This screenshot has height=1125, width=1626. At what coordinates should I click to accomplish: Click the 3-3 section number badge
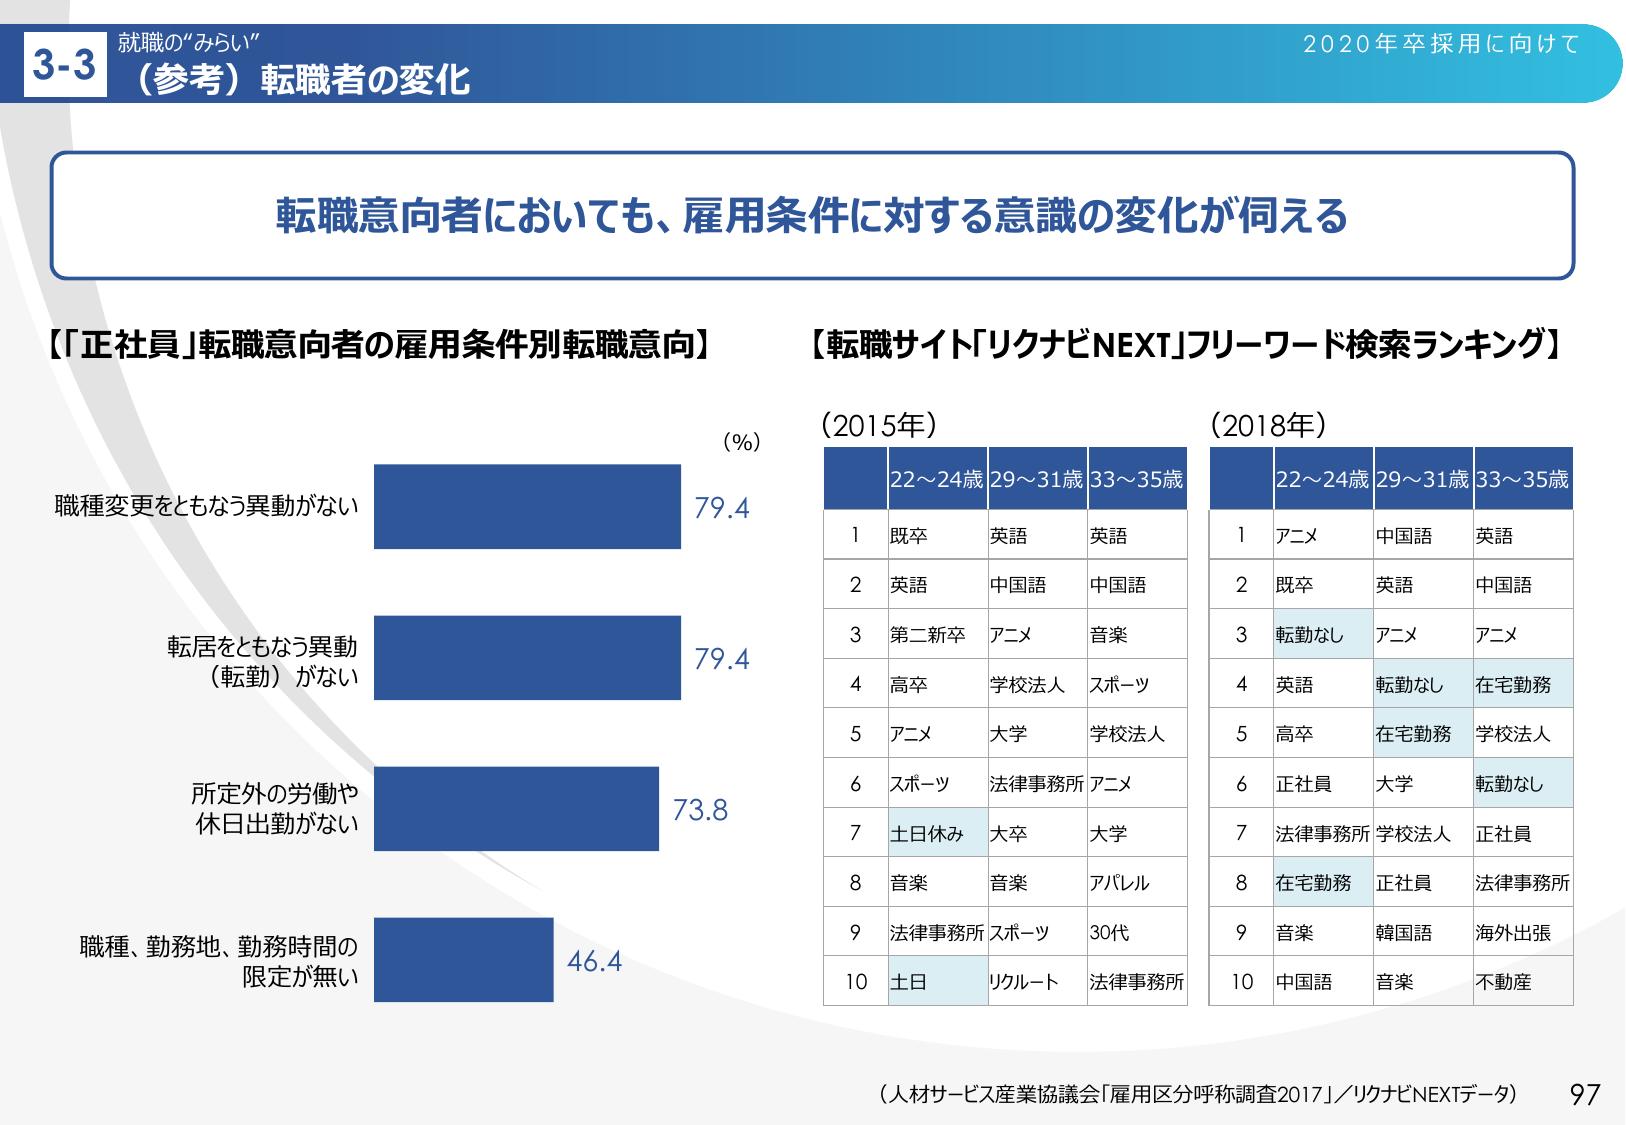[x=65, y=66]
